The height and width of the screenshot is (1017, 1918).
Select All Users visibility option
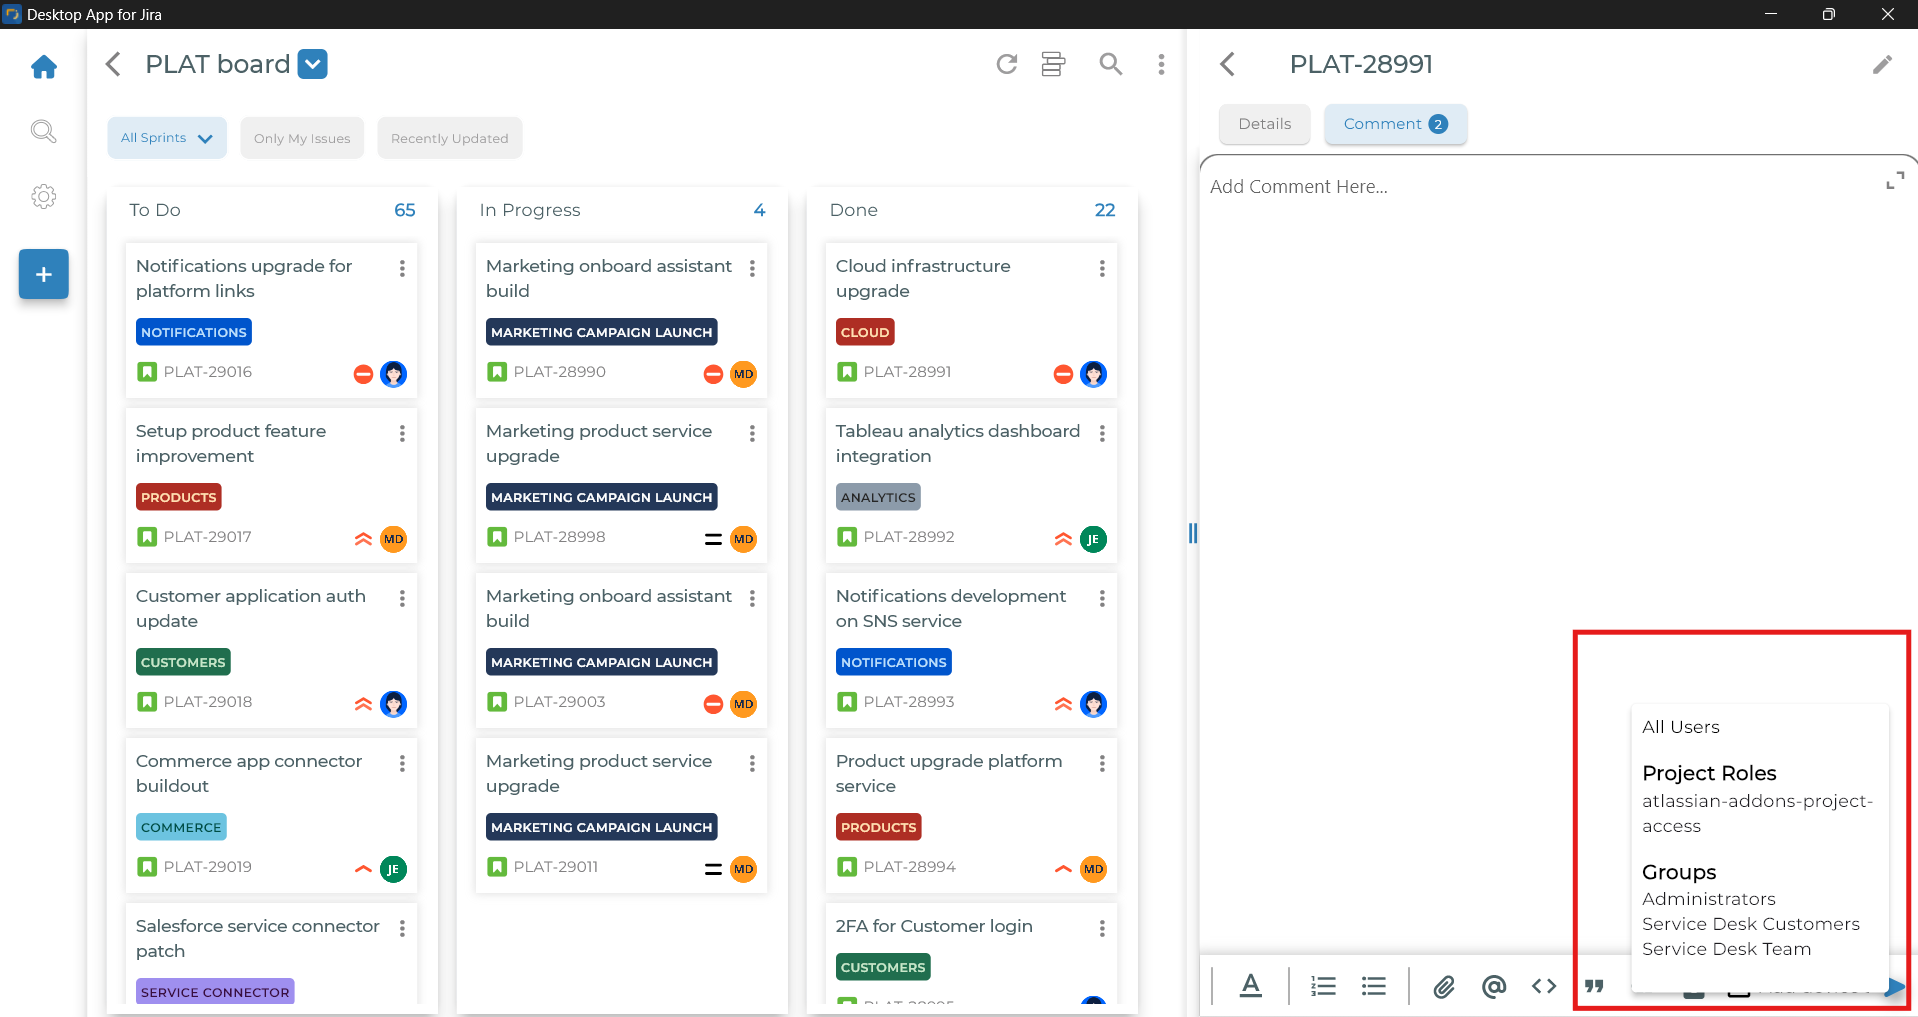[x=1680, y=727]
